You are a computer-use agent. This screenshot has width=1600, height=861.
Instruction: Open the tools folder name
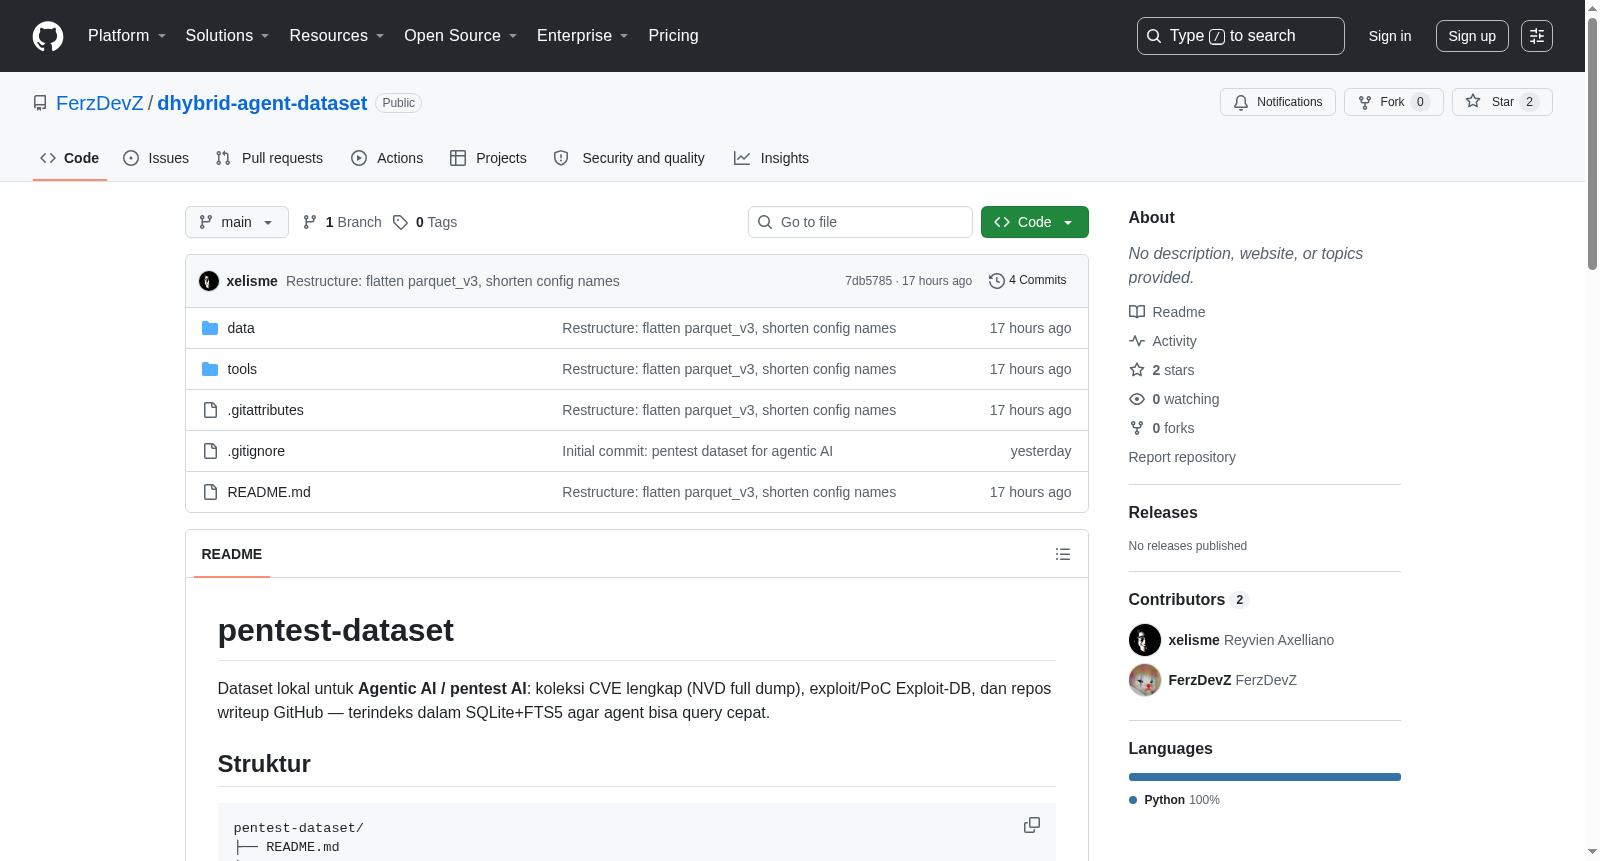pos(242,369)
